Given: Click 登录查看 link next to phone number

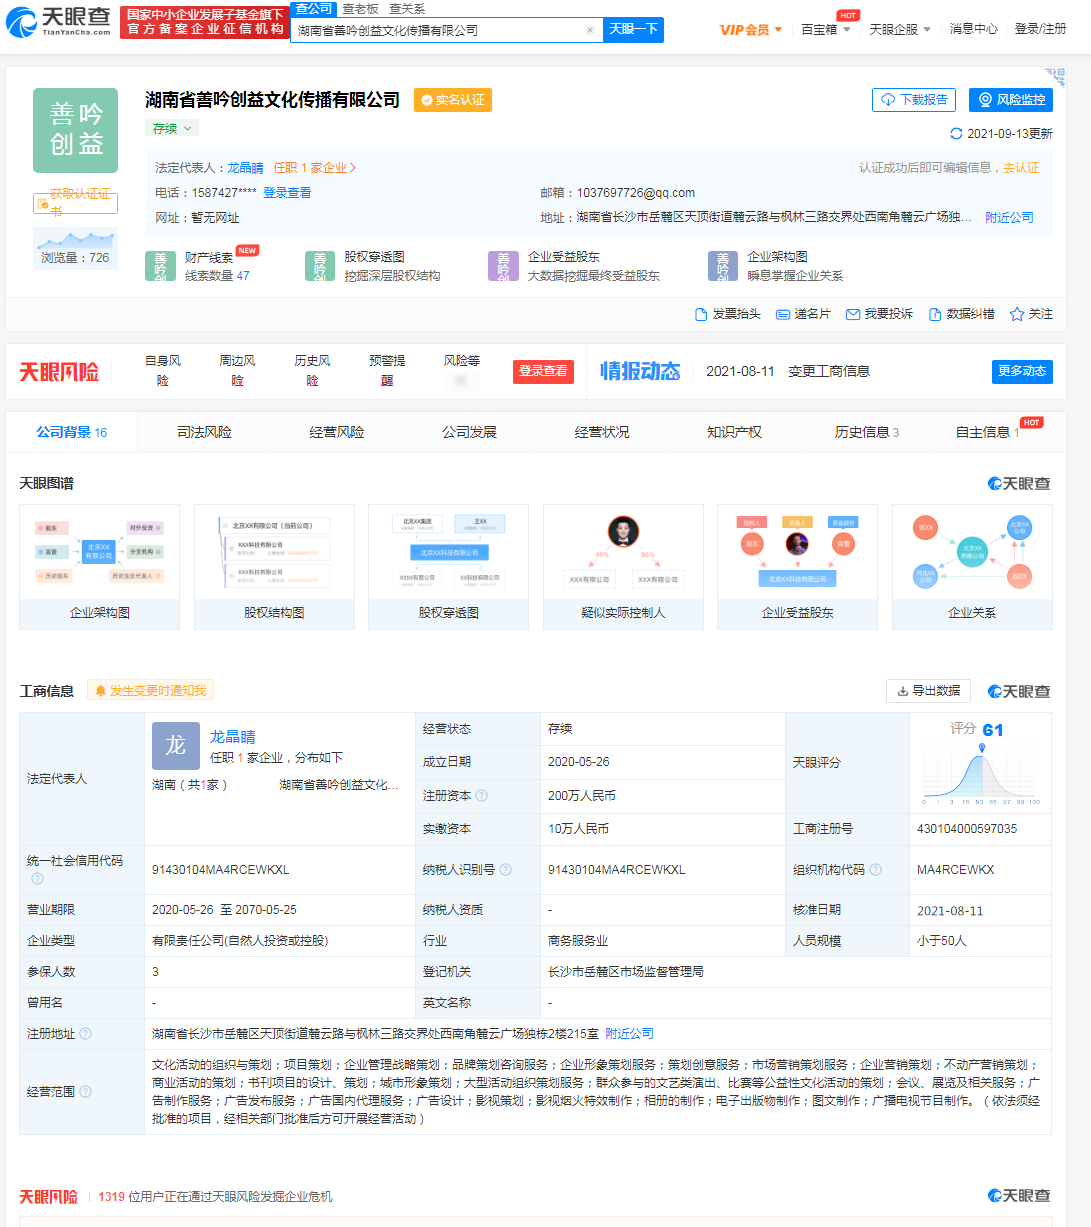Looking at the screenshot, I should point(287,193).
